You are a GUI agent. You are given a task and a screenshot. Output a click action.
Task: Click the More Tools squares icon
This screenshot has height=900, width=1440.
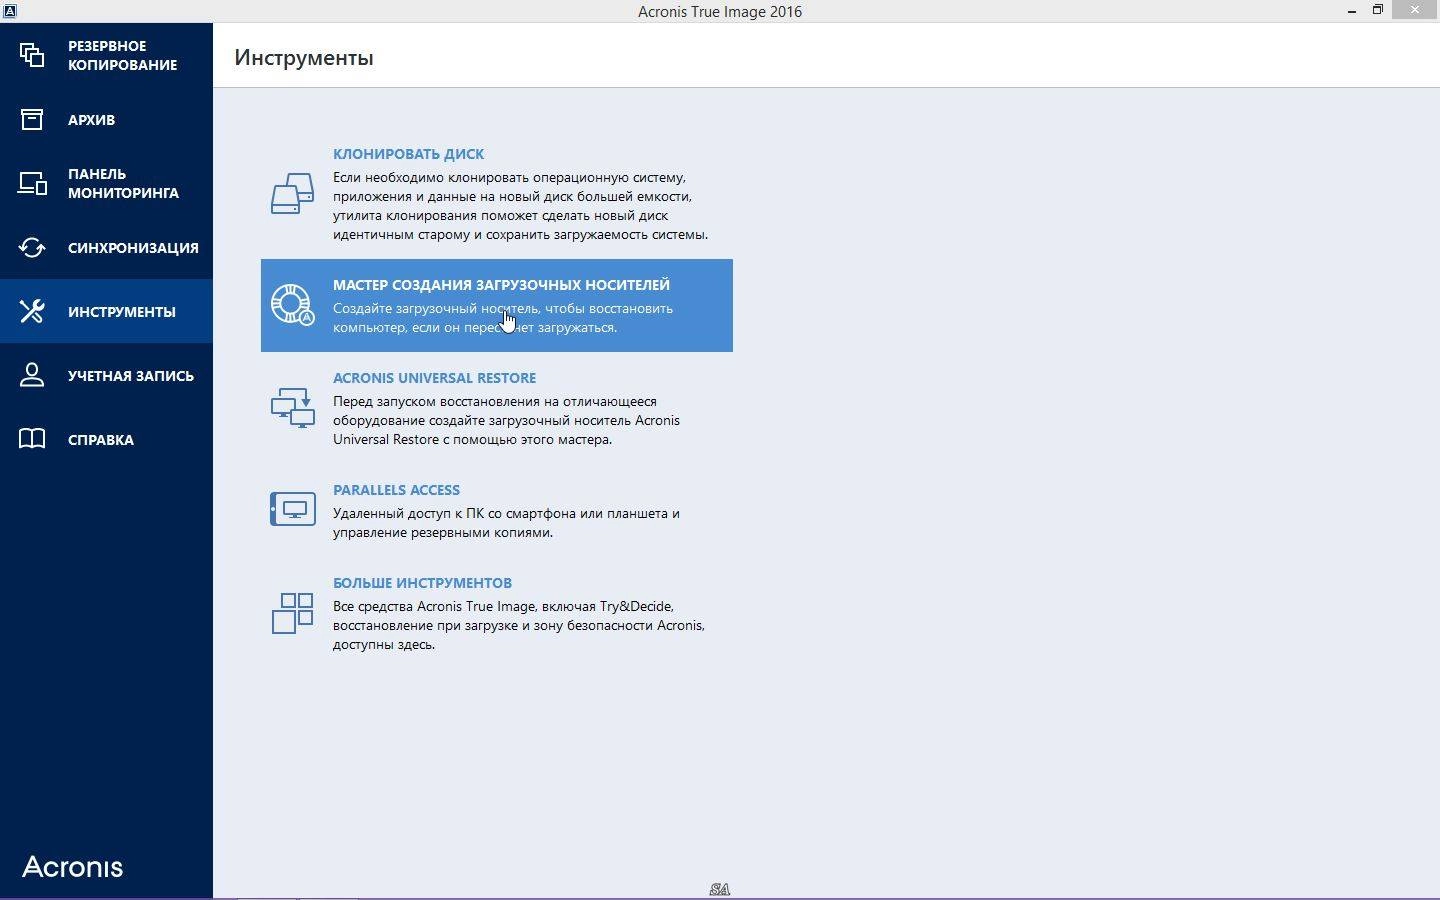tap(292, 613)
